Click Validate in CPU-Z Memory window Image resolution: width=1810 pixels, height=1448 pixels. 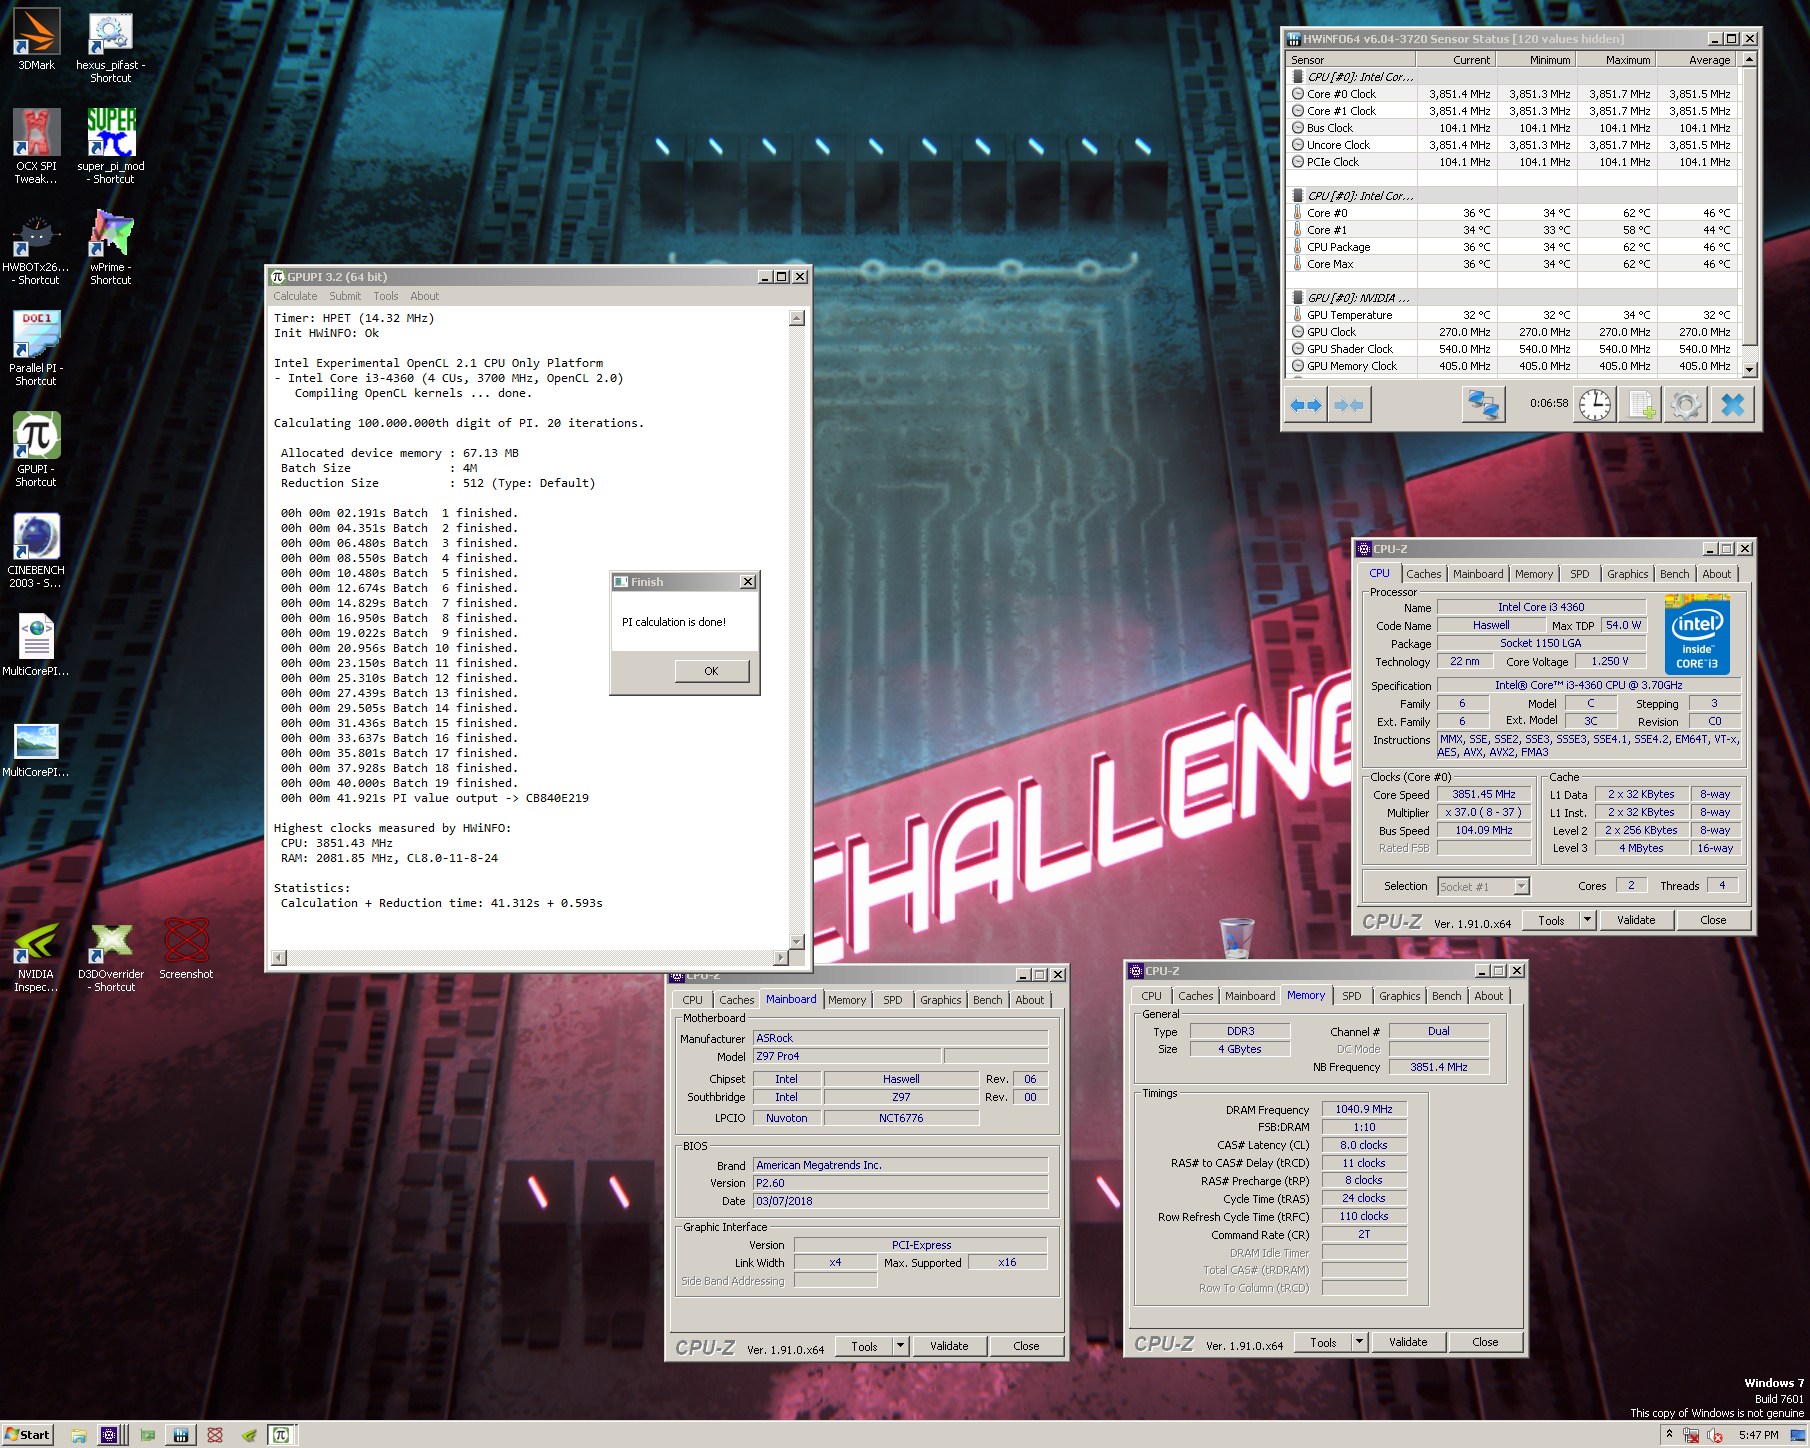tap(1407, 1342)
